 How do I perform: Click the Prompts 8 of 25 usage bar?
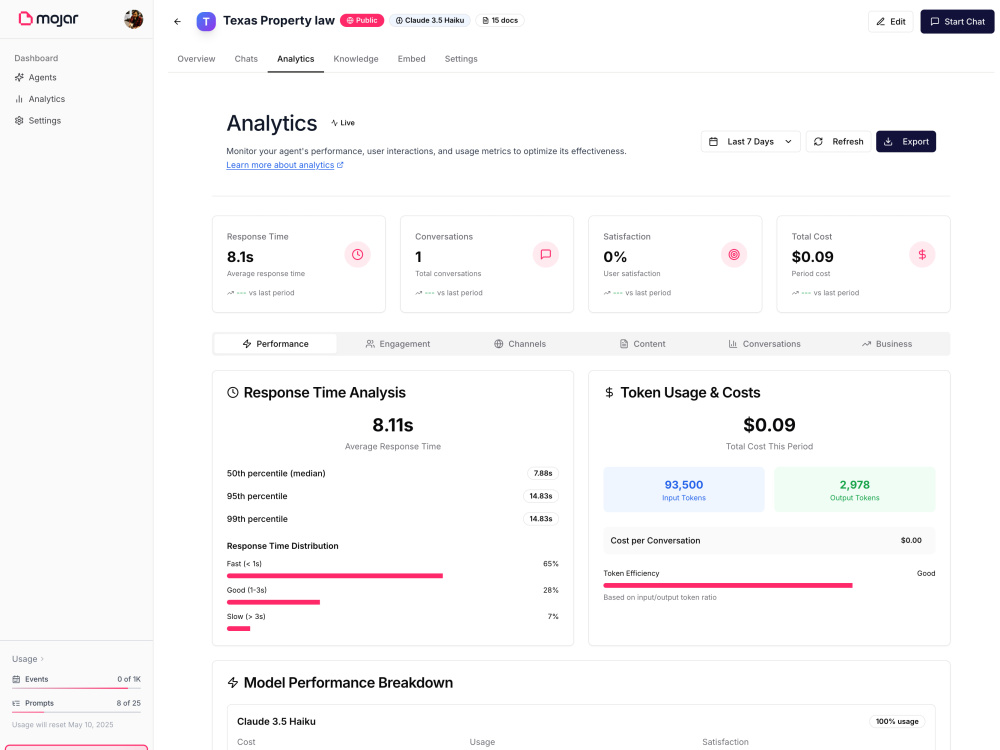tap(77, 712)
